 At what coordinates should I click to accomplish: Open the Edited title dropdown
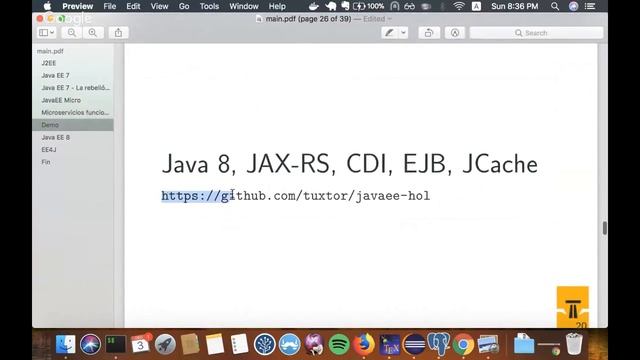coord(377,19)
